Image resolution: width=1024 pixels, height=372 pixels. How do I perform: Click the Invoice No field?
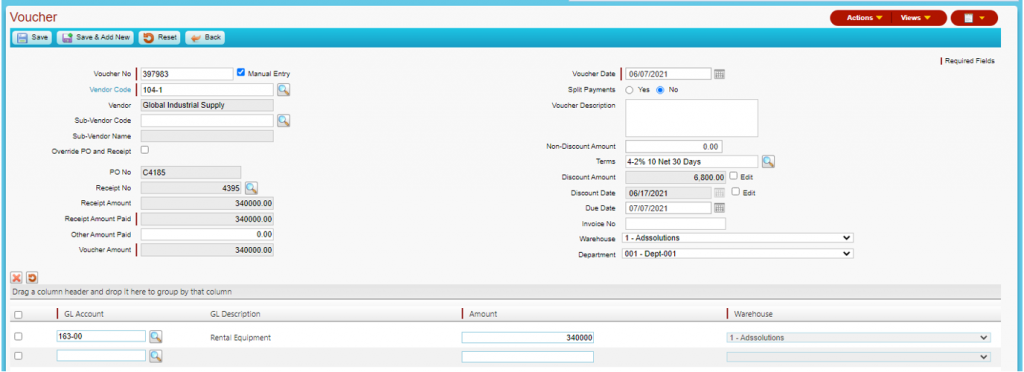[x=675, y=224]
